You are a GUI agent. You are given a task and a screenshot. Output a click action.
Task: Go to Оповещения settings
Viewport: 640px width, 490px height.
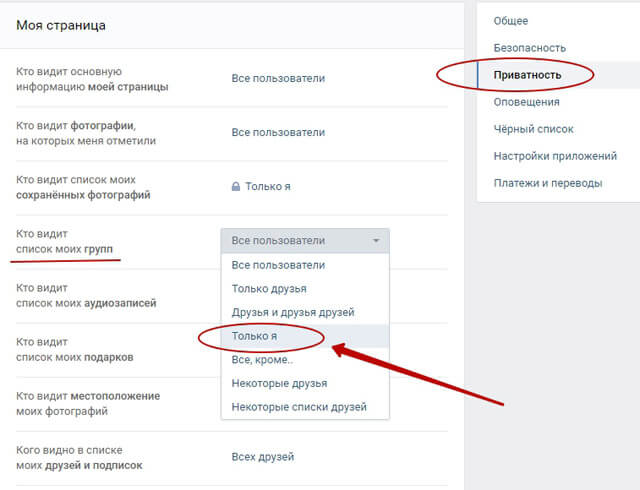click(526, 102)
